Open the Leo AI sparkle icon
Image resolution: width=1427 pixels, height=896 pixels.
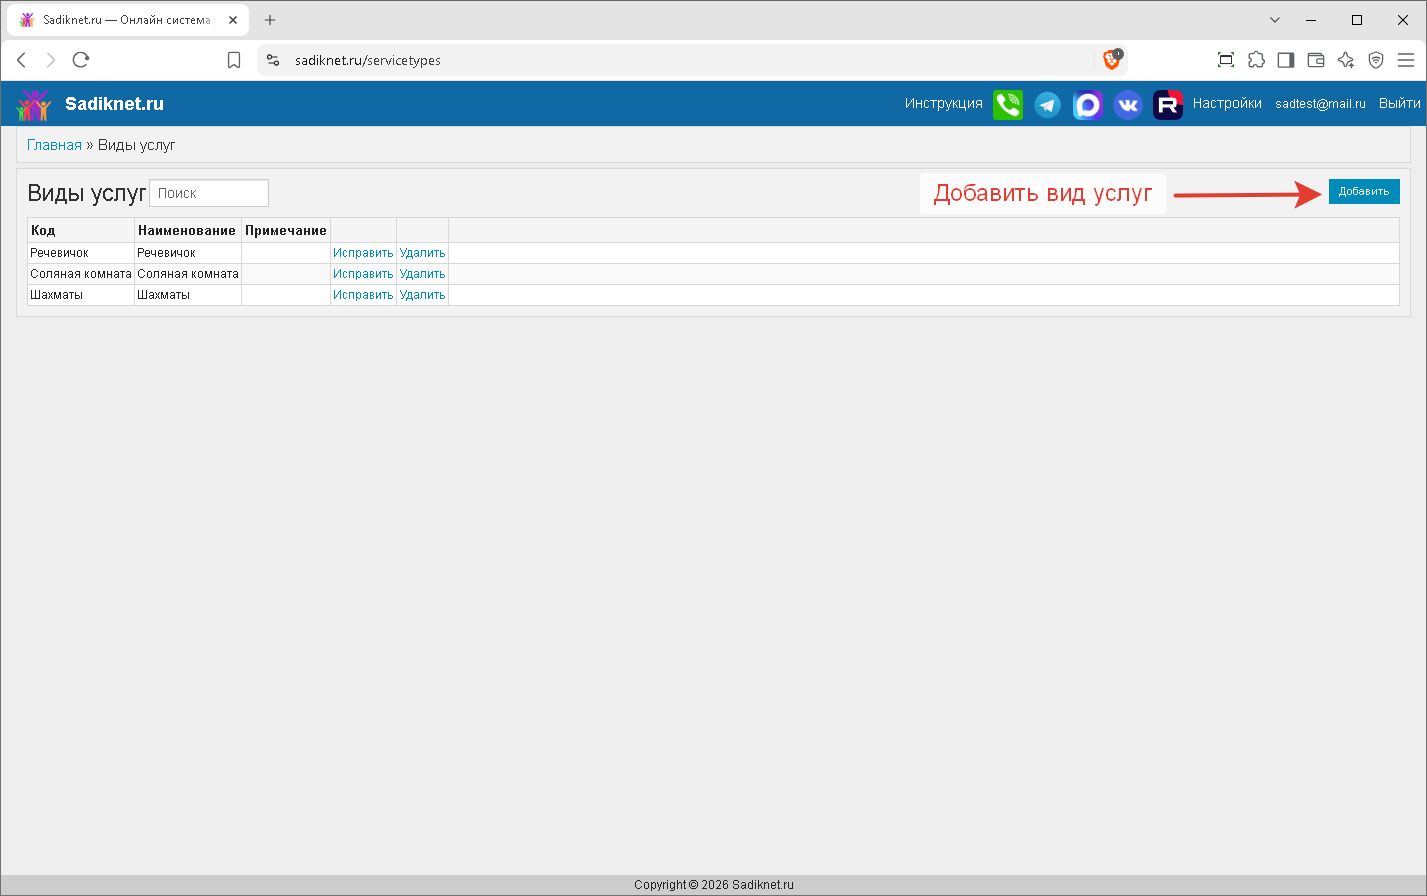point(1346,60)
